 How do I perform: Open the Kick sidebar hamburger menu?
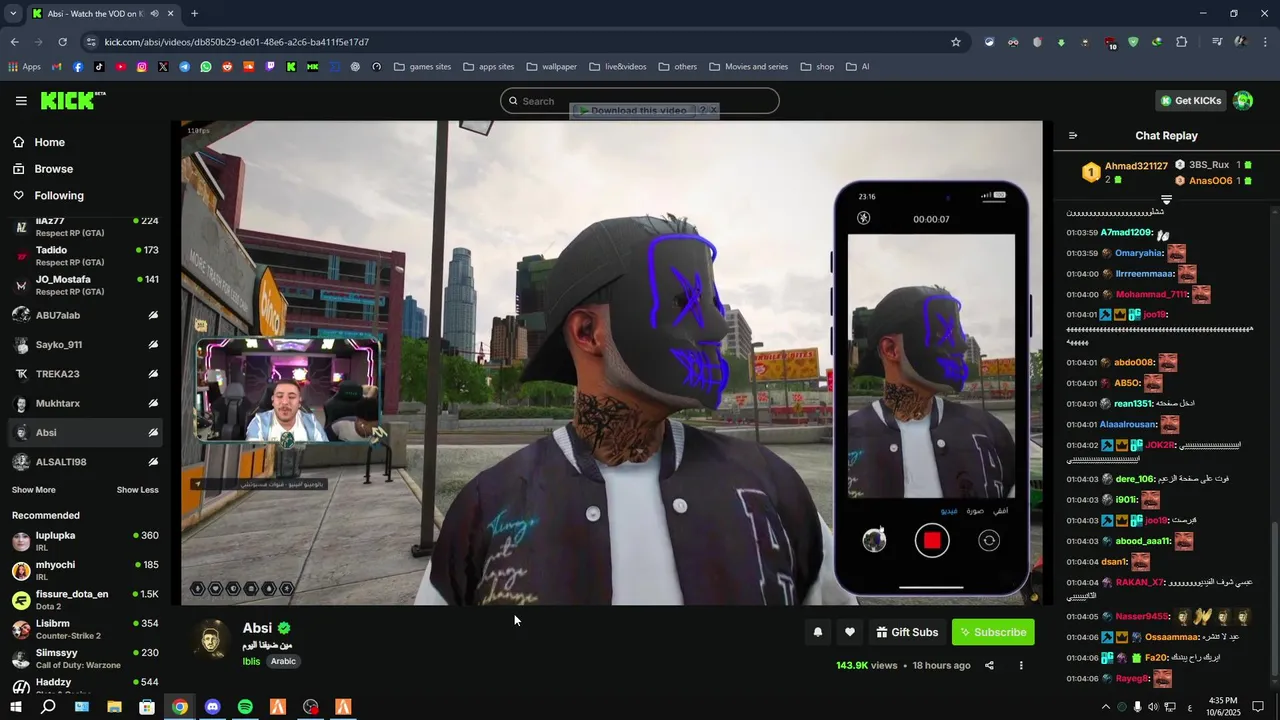[x=21, y=101]
